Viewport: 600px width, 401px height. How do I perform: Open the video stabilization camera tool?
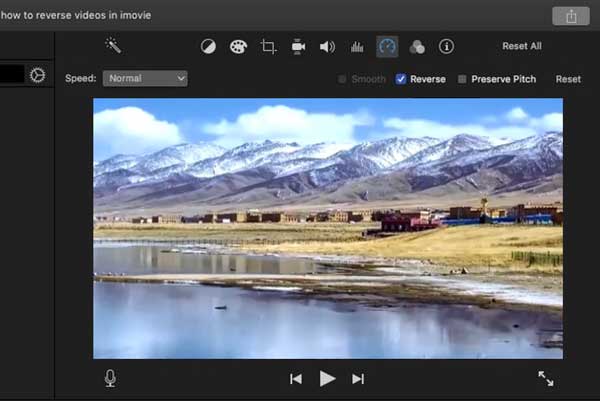[x=298, y=47]
